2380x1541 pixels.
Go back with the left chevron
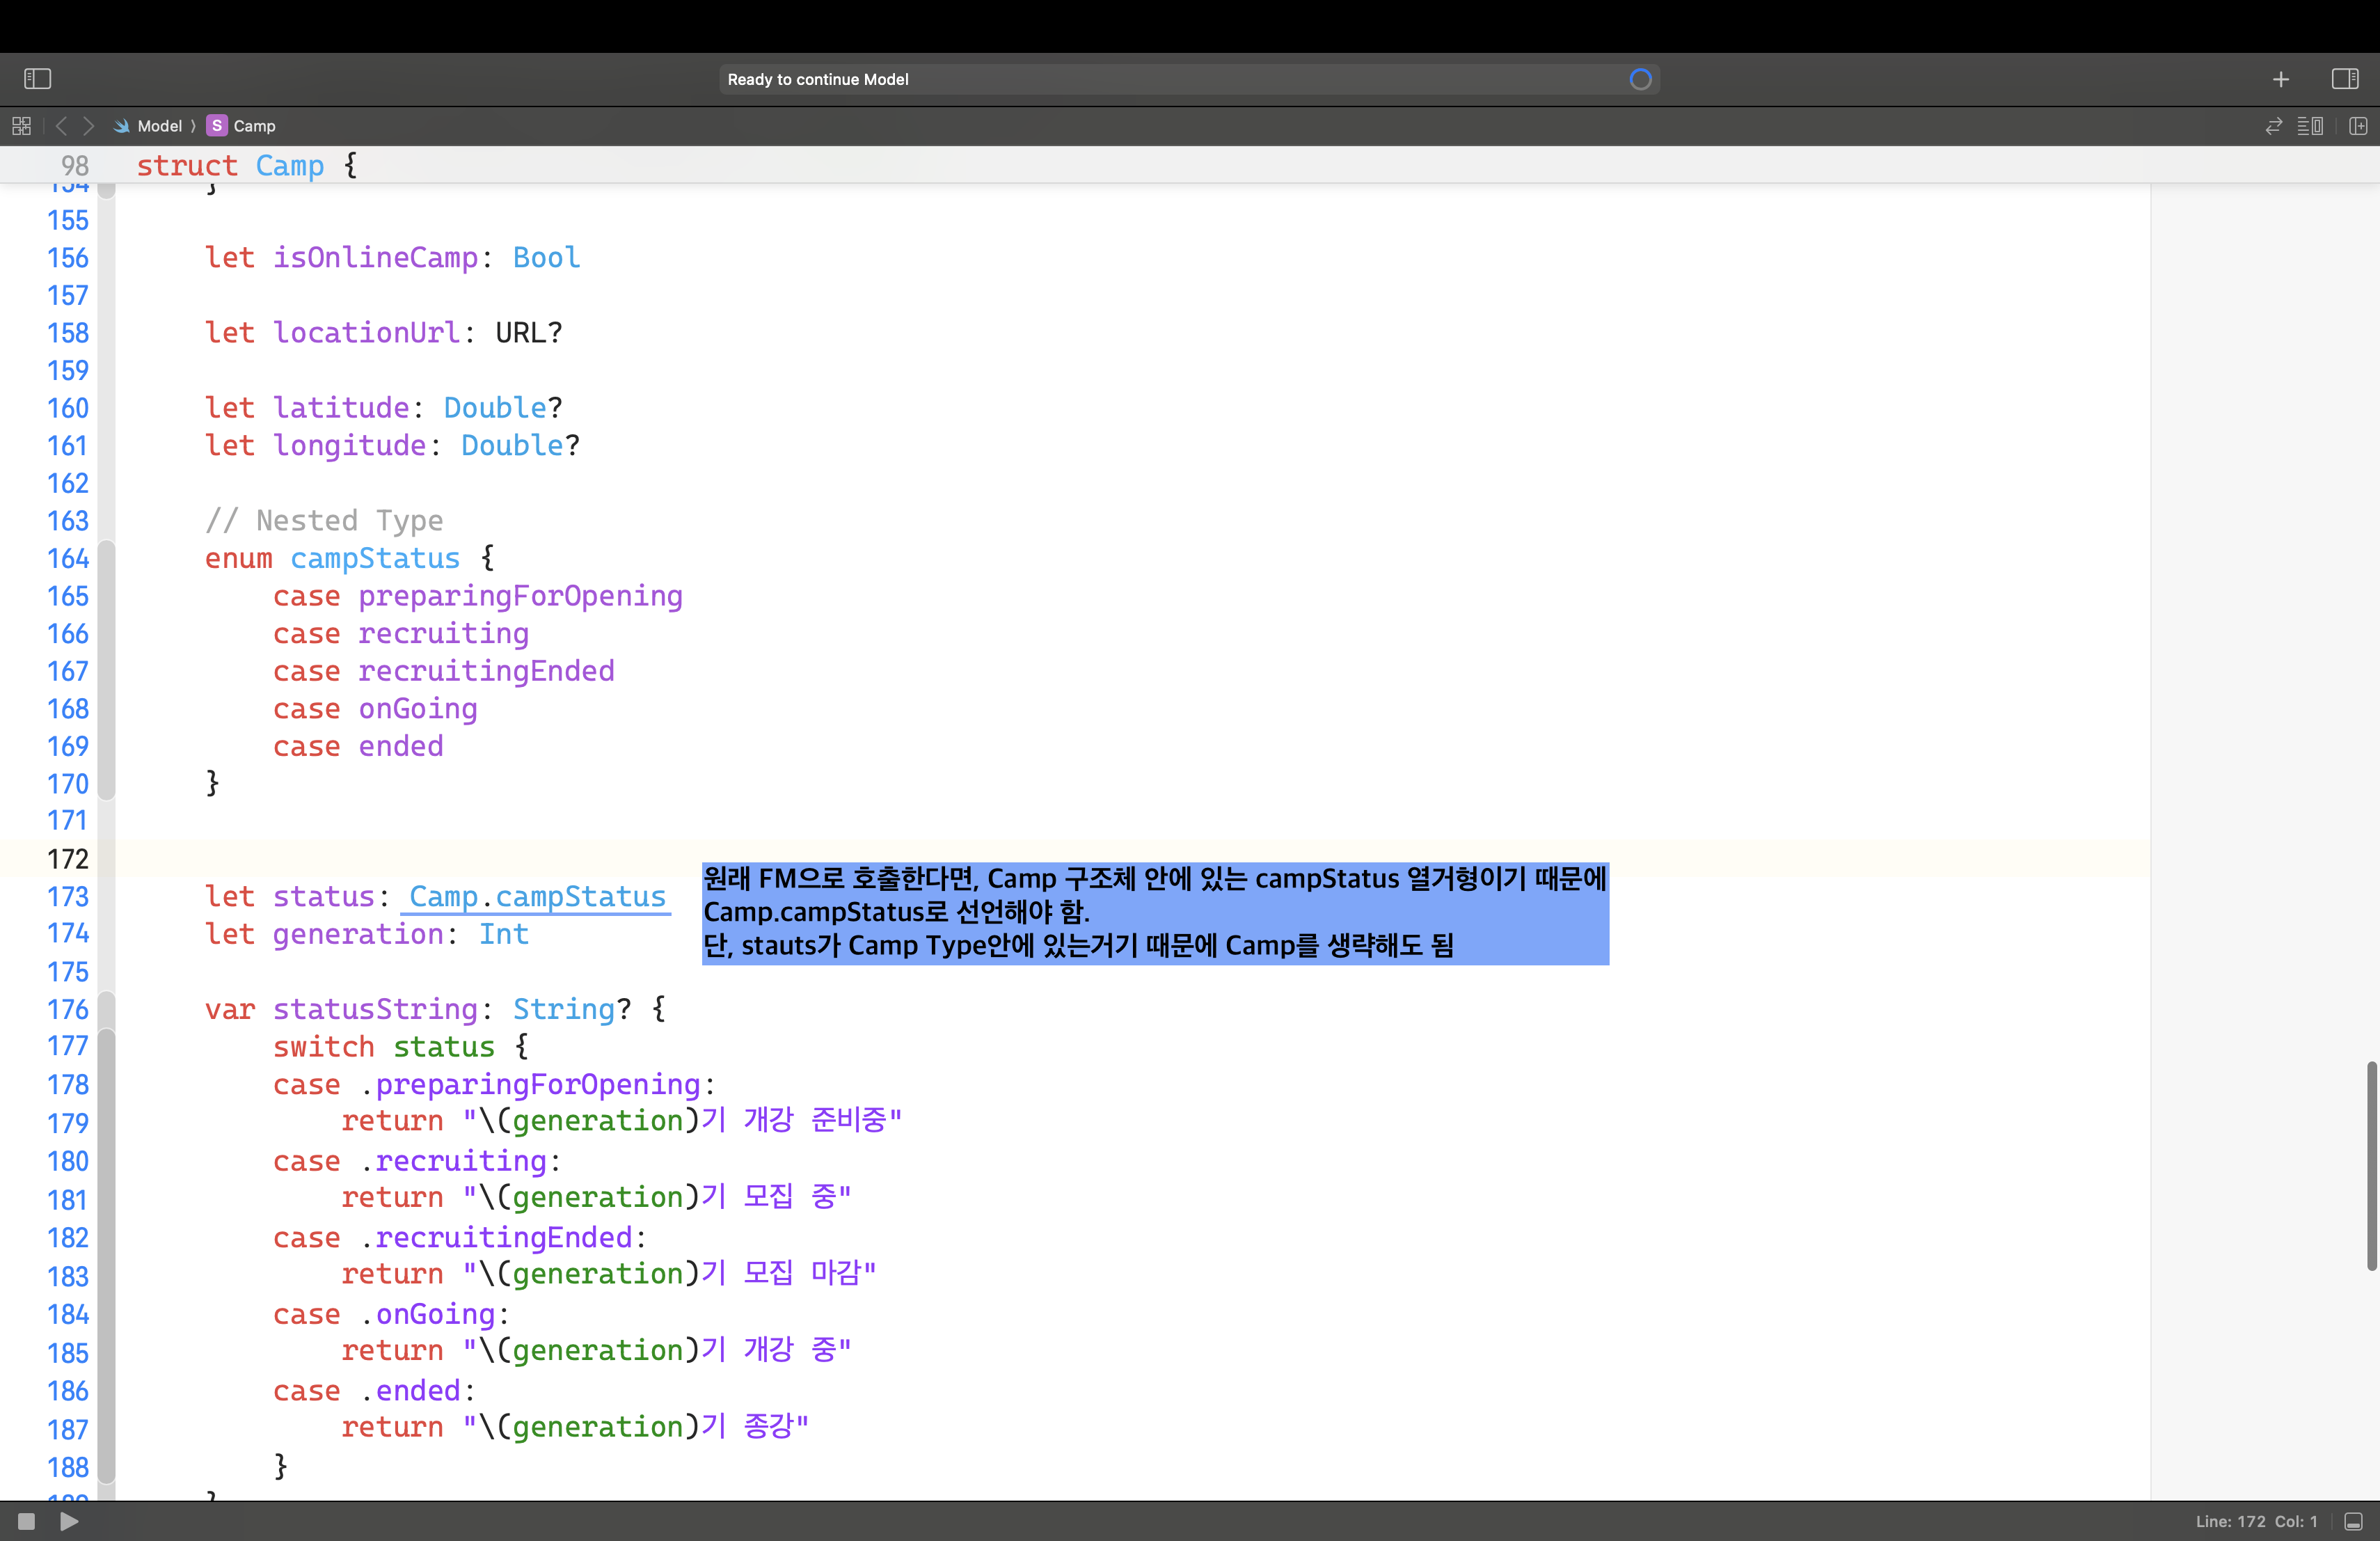tap(62, 126)
